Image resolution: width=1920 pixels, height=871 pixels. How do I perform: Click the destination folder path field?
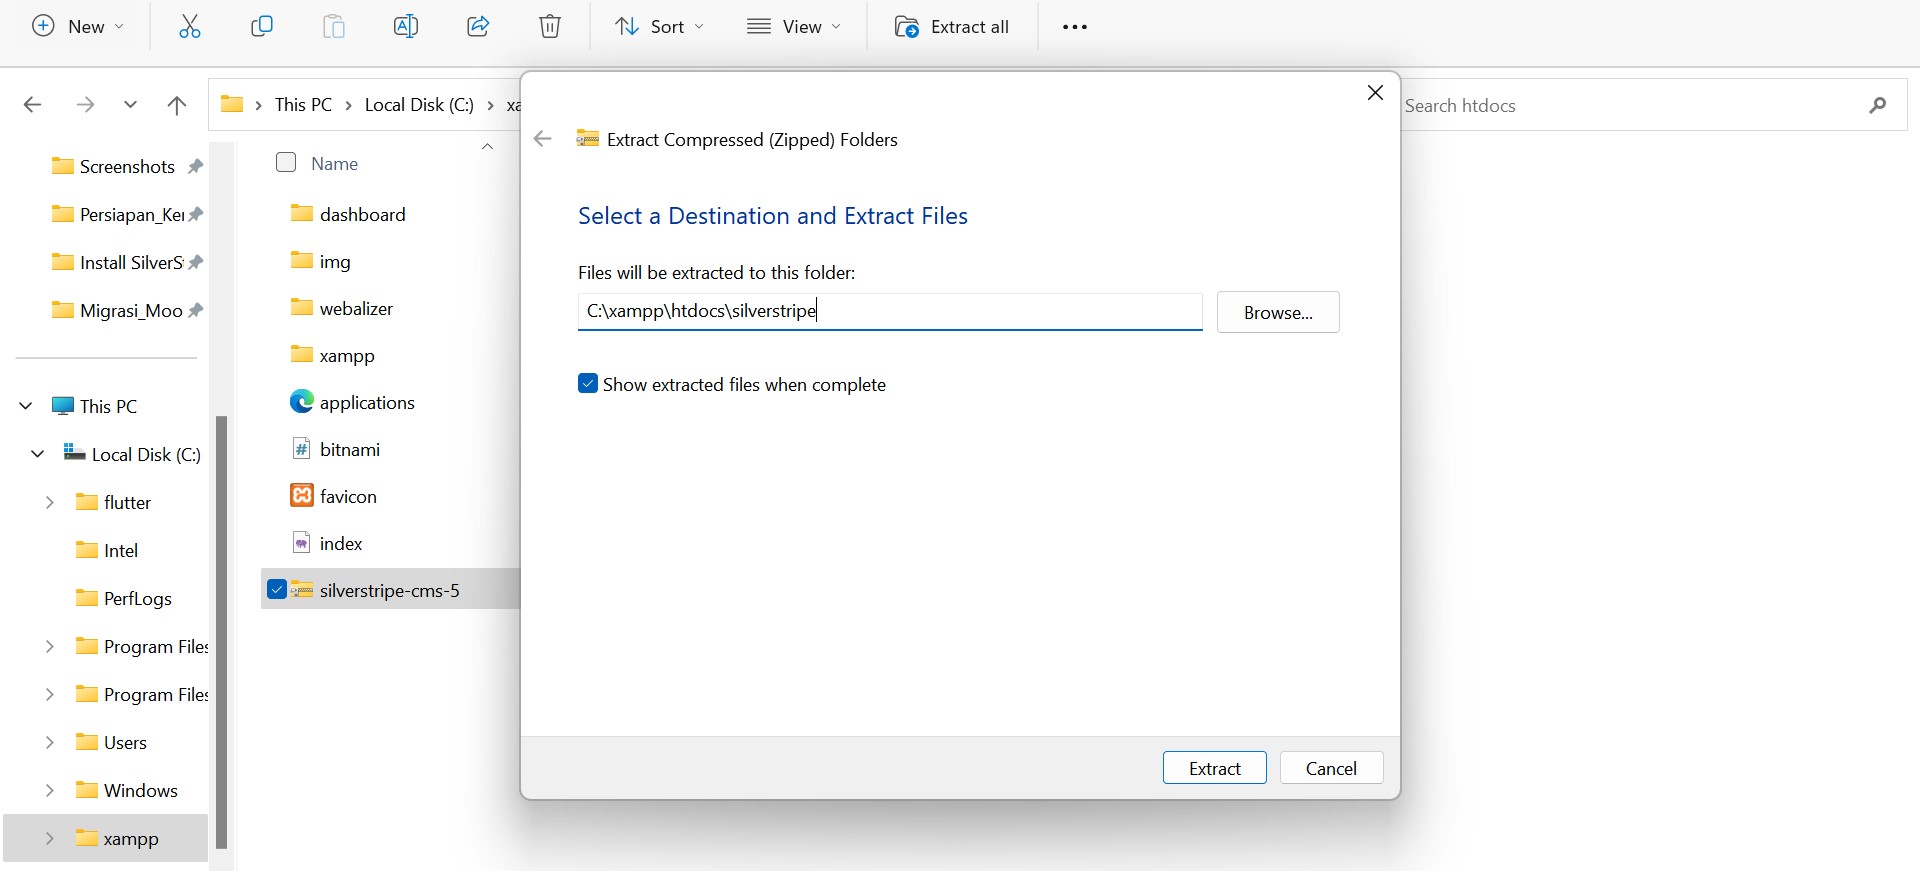pos(890,311)
